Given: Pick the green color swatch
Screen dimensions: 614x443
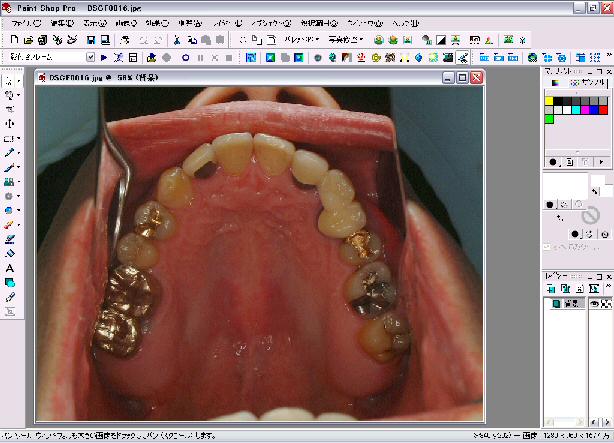Looking at the screenshot, I should 549,119.
